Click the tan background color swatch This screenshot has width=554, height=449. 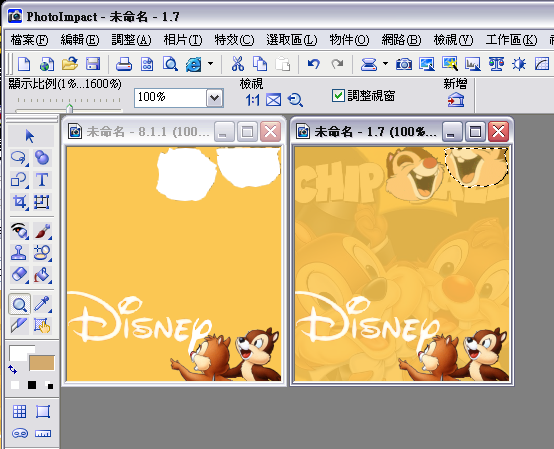pos(42,363)
